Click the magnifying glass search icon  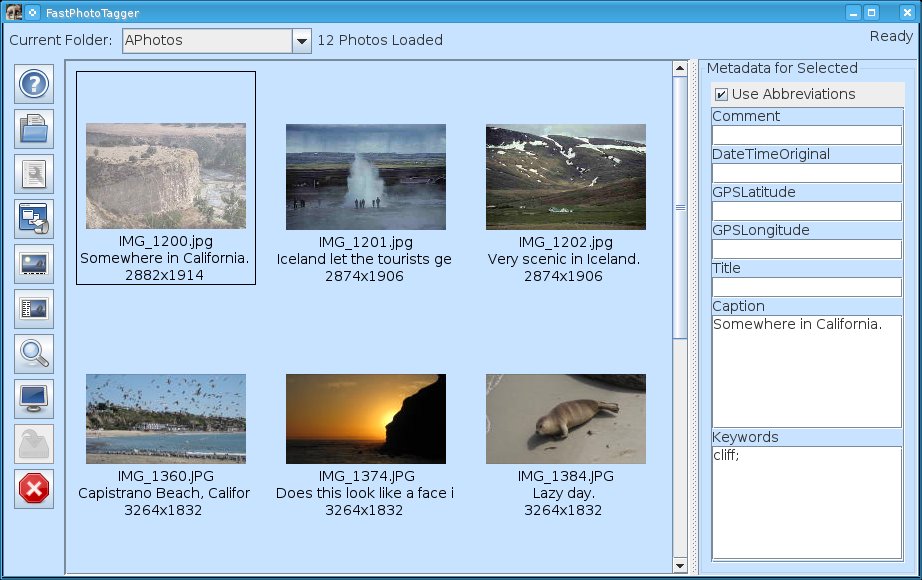click(x=34, y=354)
